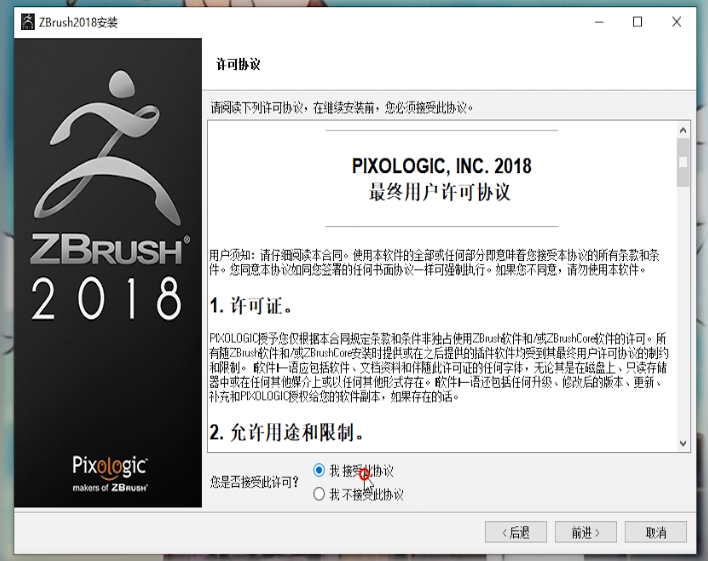Click the ZBrush 2018 logo image
The image size is (708, 561).
pos(109,194)
